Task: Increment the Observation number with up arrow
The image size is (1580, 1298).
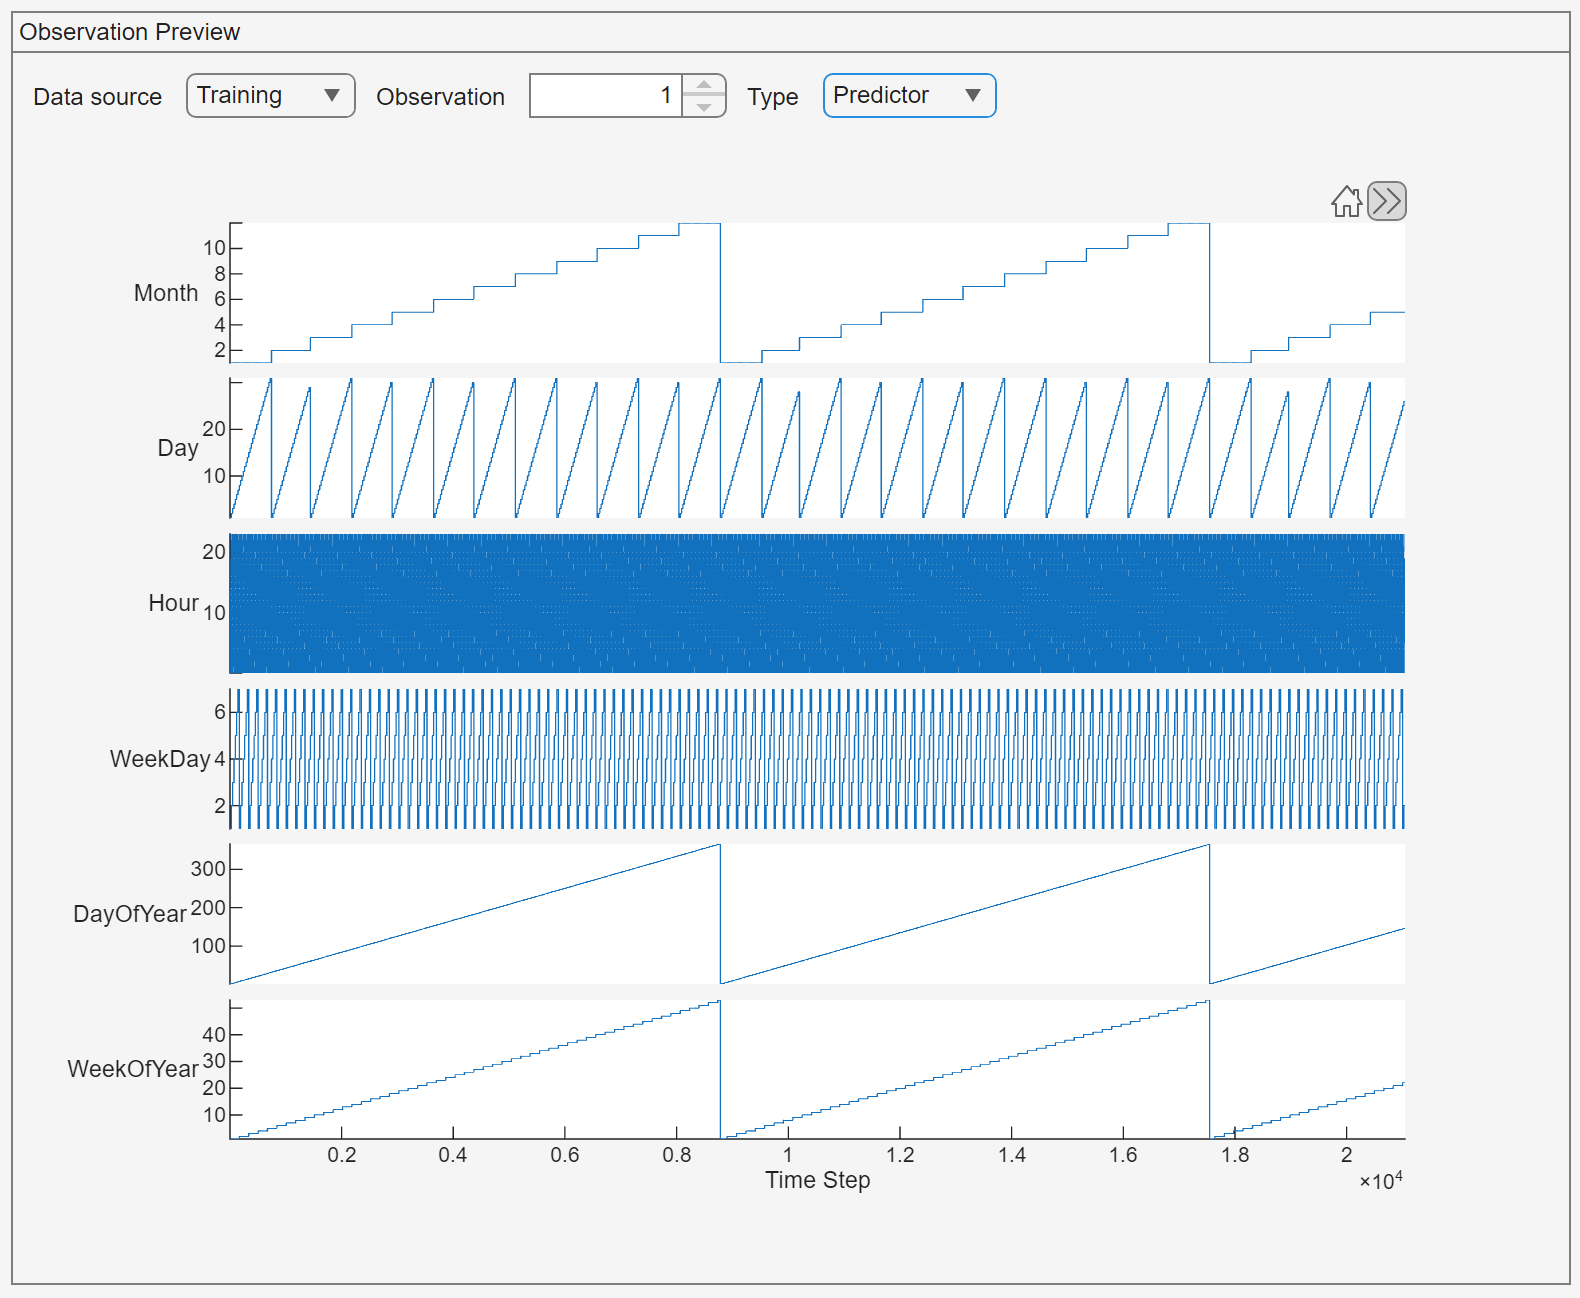Action: tap(704, 85)
